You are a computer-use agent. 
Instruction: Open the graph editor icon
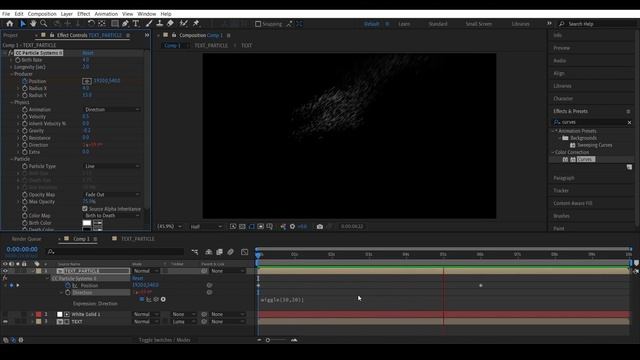(244, 252)
